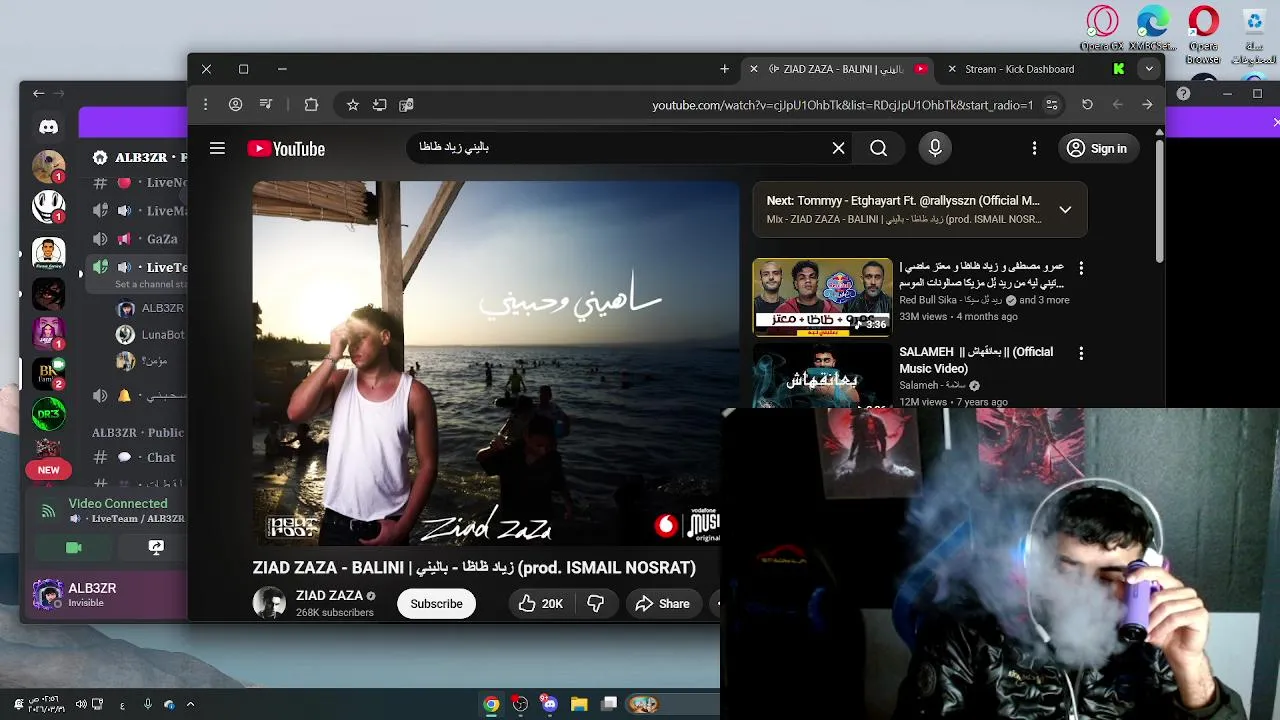This screenshot has height=720, width=1280.
Task: Open the tab search dropdown
Action: (x=1150, y=69)
